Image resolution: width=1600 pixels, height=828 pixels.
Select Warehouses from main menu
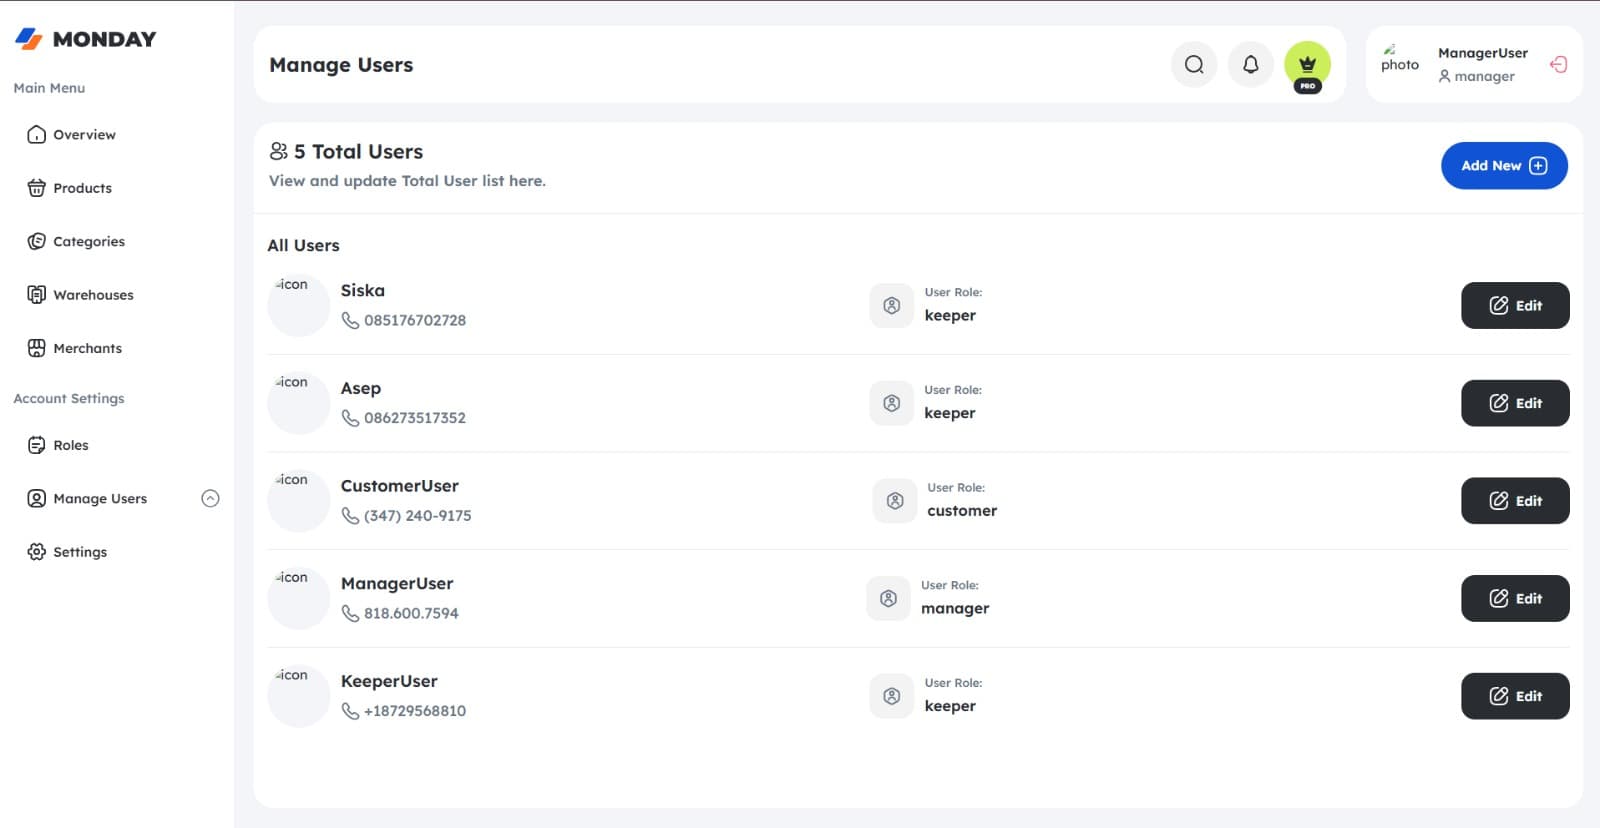[80, 295]
